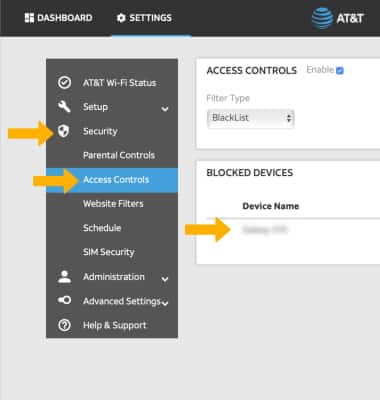Select the blurred blocked device entry

tap(265, 230)
